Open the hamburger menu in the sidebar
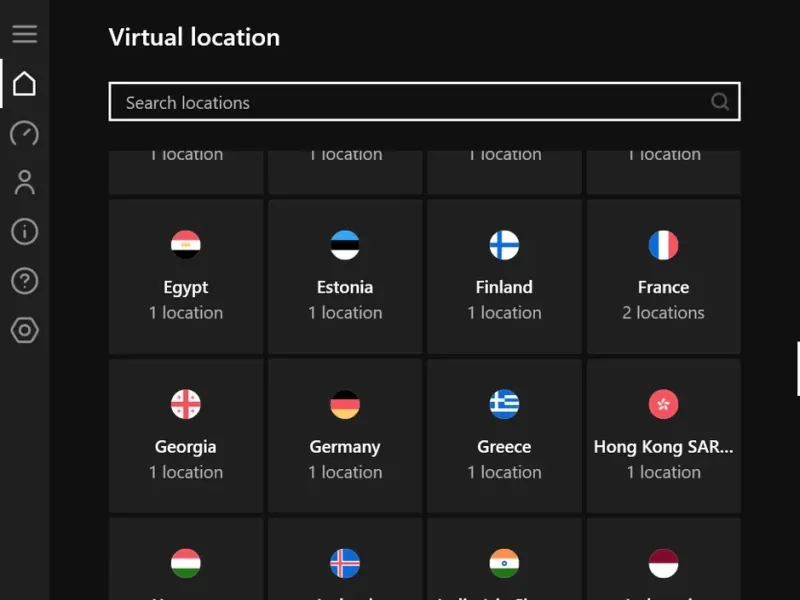800x600 pixels. pyautogui.click(x=24, y=34)
